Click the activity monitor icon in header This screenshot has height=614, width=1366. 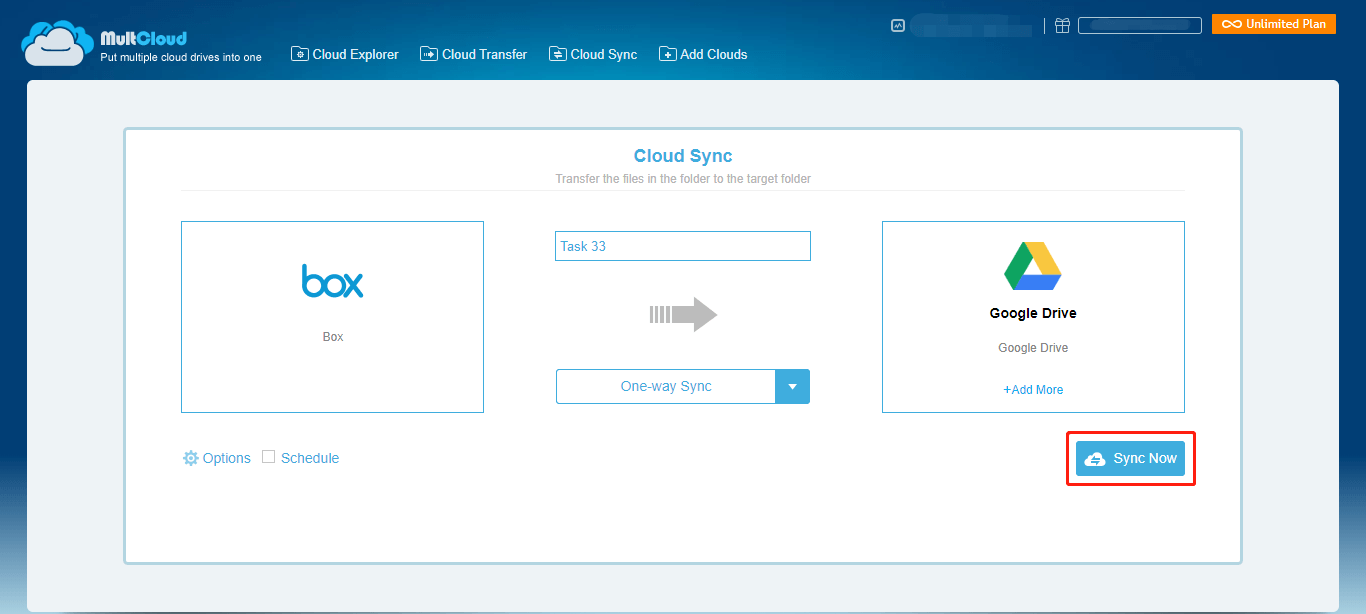(897, 26)
